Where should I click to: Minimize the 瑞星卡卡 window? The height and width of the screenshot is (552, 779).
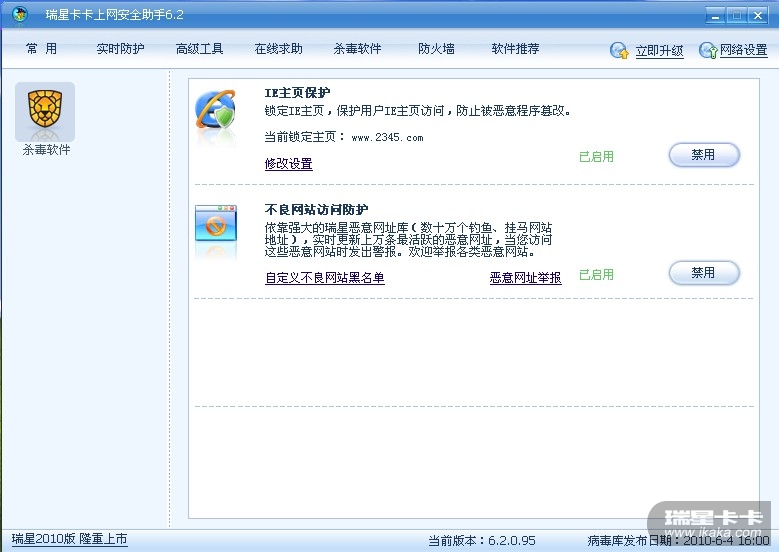[x=715, y=15]
